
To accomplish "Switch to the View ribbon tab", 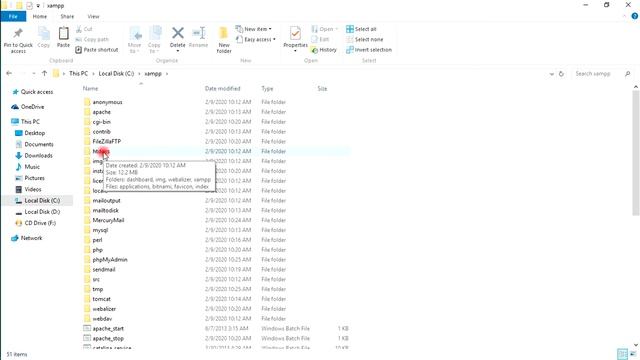I will 93,16.
